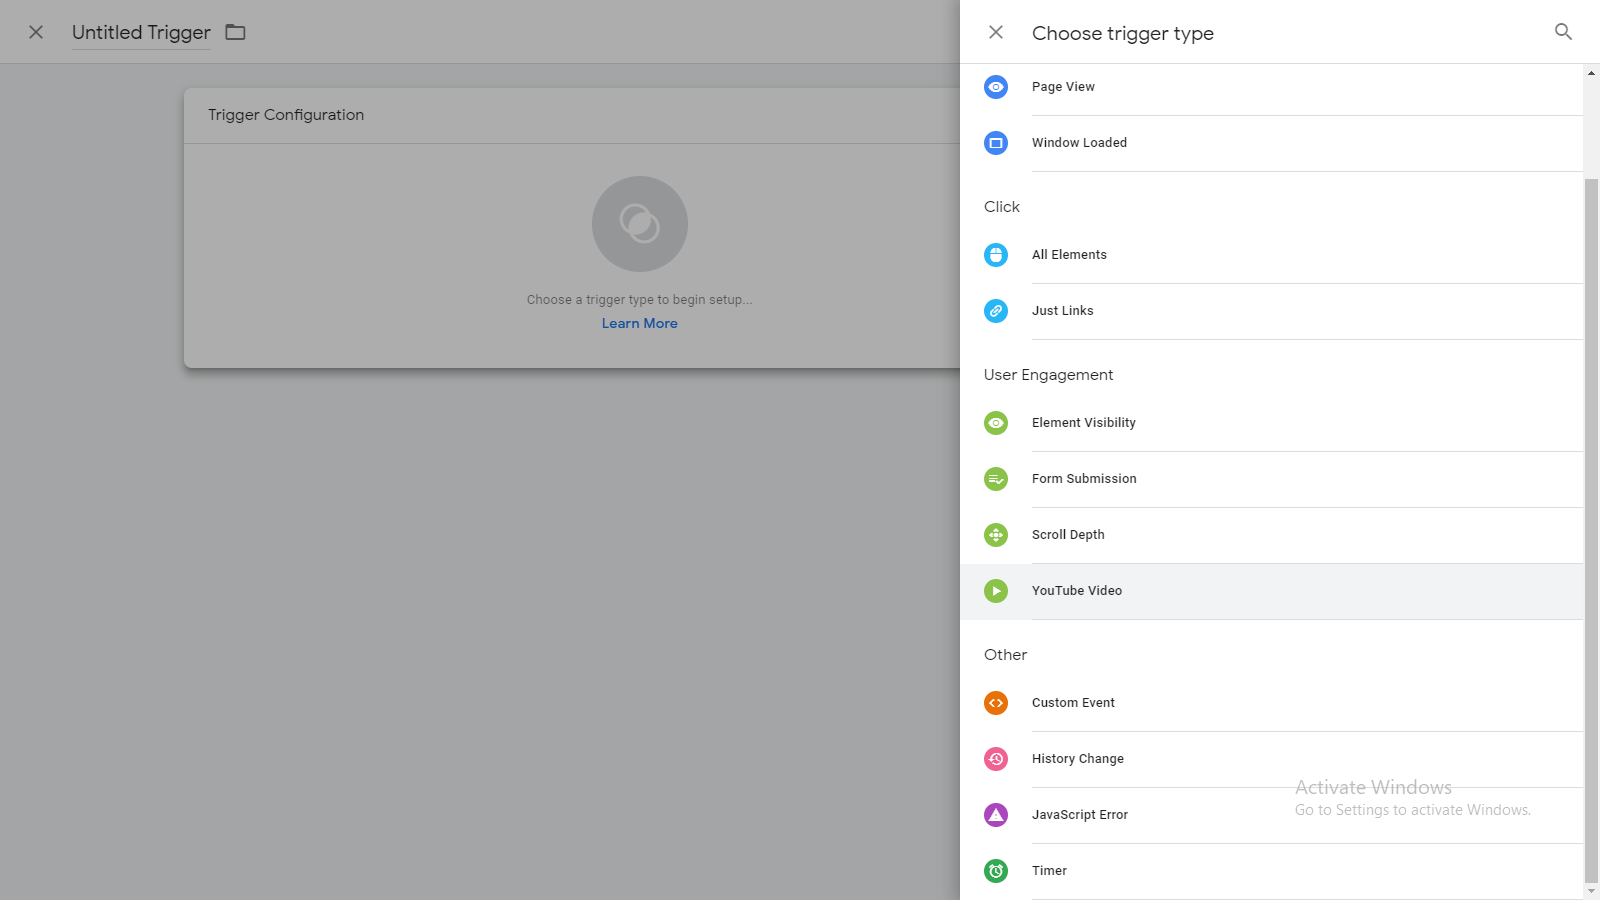Select the Custom Event trigger
This screenshot has height=904, width=1600.
1272,703
